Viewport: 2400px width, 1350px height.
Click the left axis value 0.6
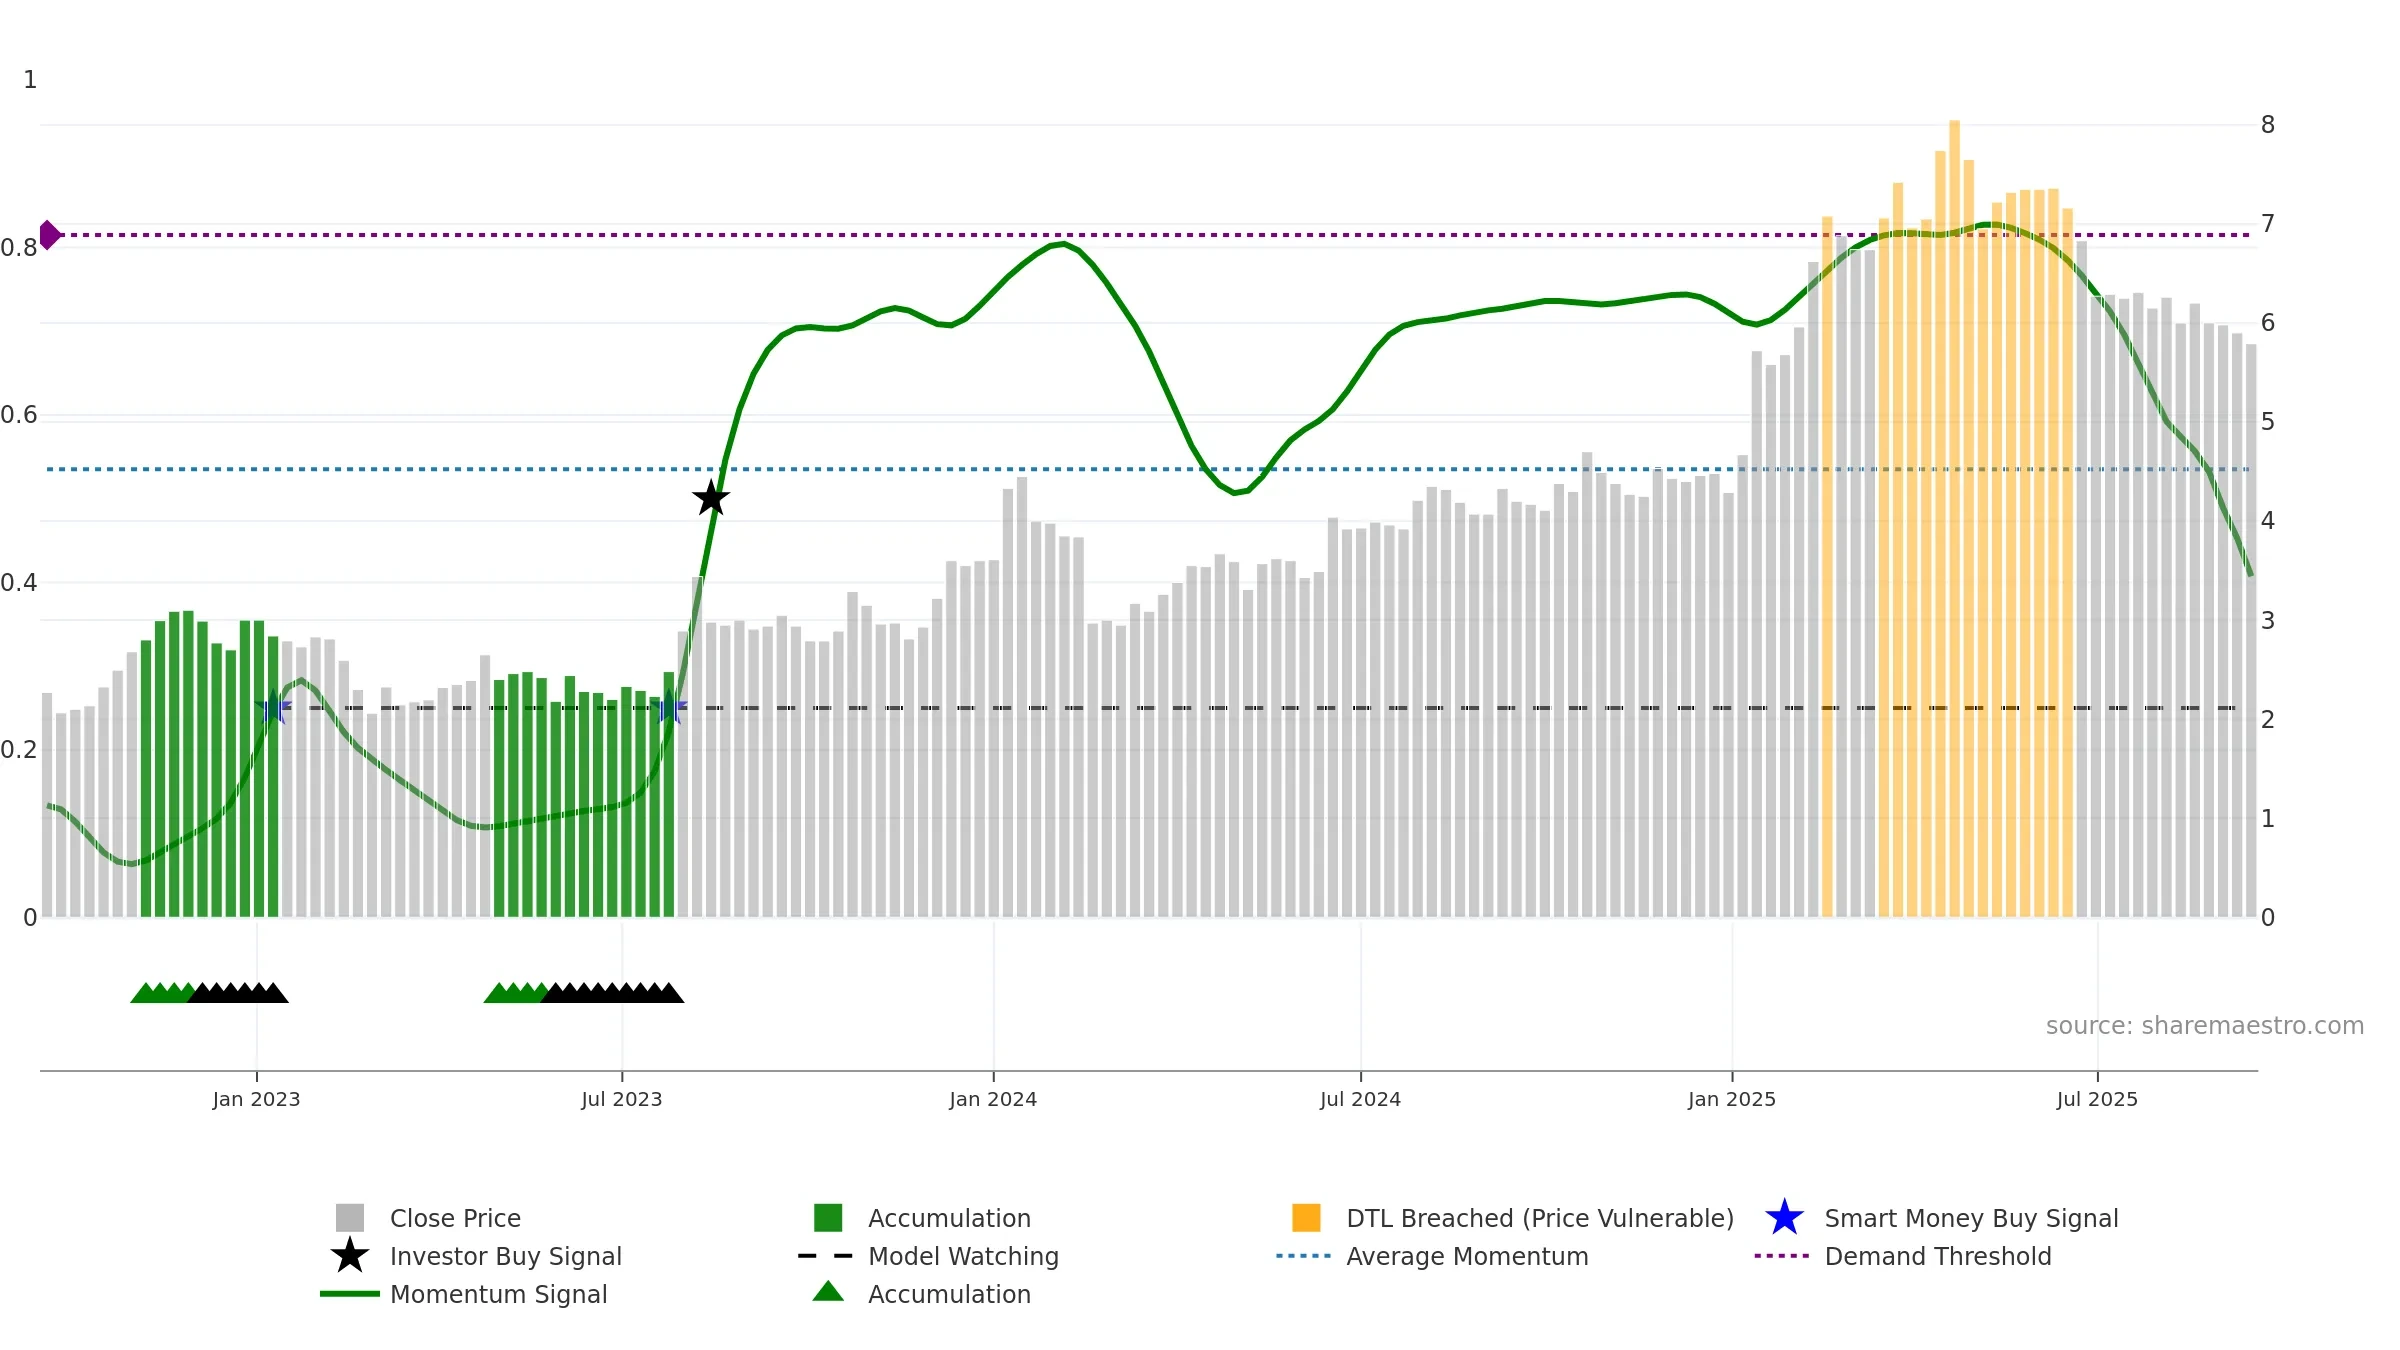pyautogui.click(x=19, y=415)
